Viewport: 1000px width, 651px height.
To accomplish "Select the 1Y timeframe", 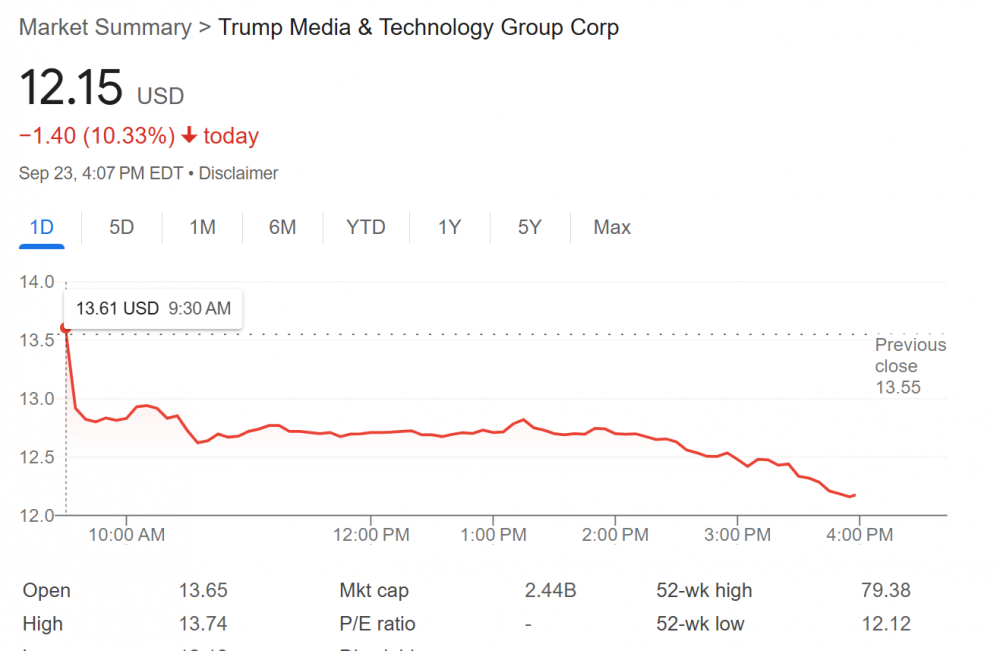I will click(449, 227).
